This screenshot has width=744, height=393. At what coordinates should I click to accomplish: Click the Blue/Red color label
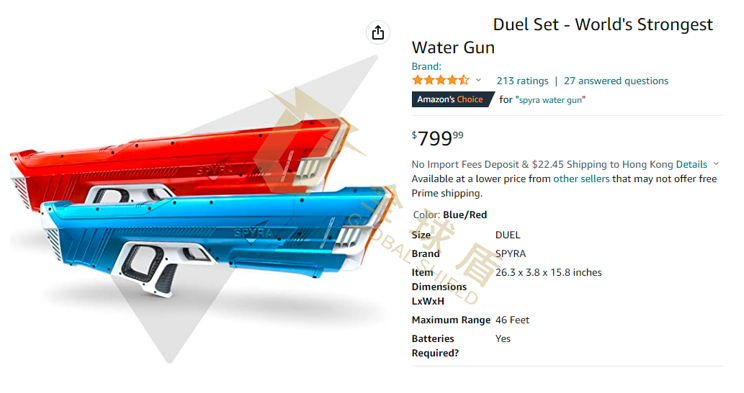pos(465,215)
